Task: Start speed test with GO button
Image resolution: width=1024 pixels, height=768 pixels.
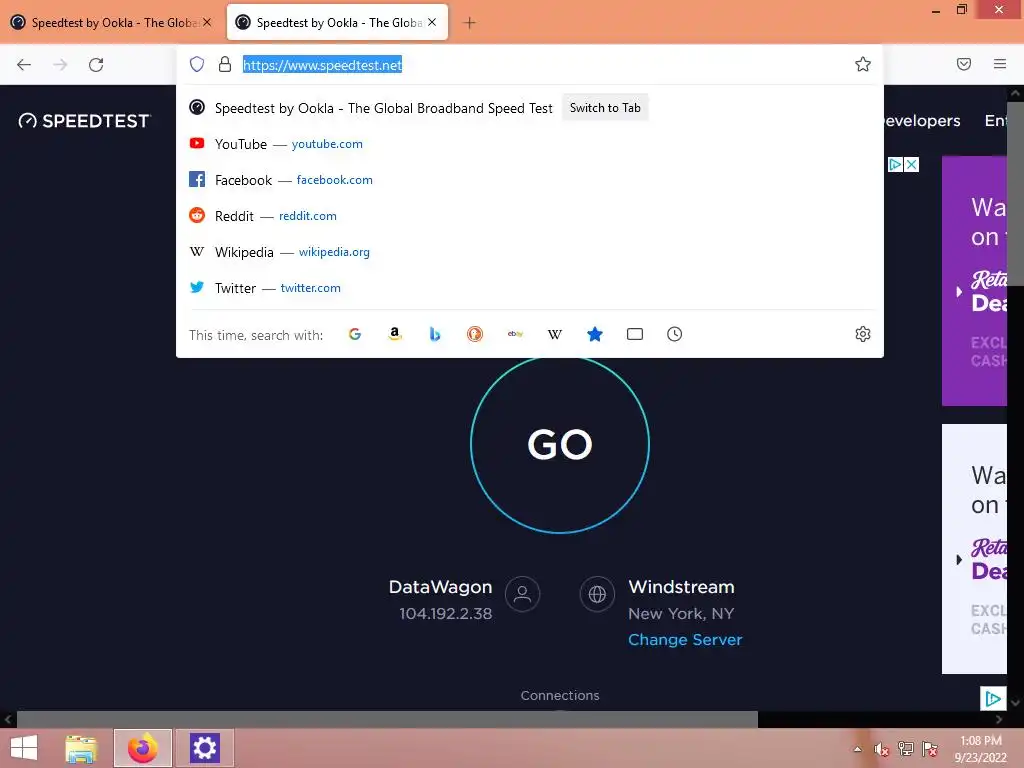Action: [x=560, y=445]
